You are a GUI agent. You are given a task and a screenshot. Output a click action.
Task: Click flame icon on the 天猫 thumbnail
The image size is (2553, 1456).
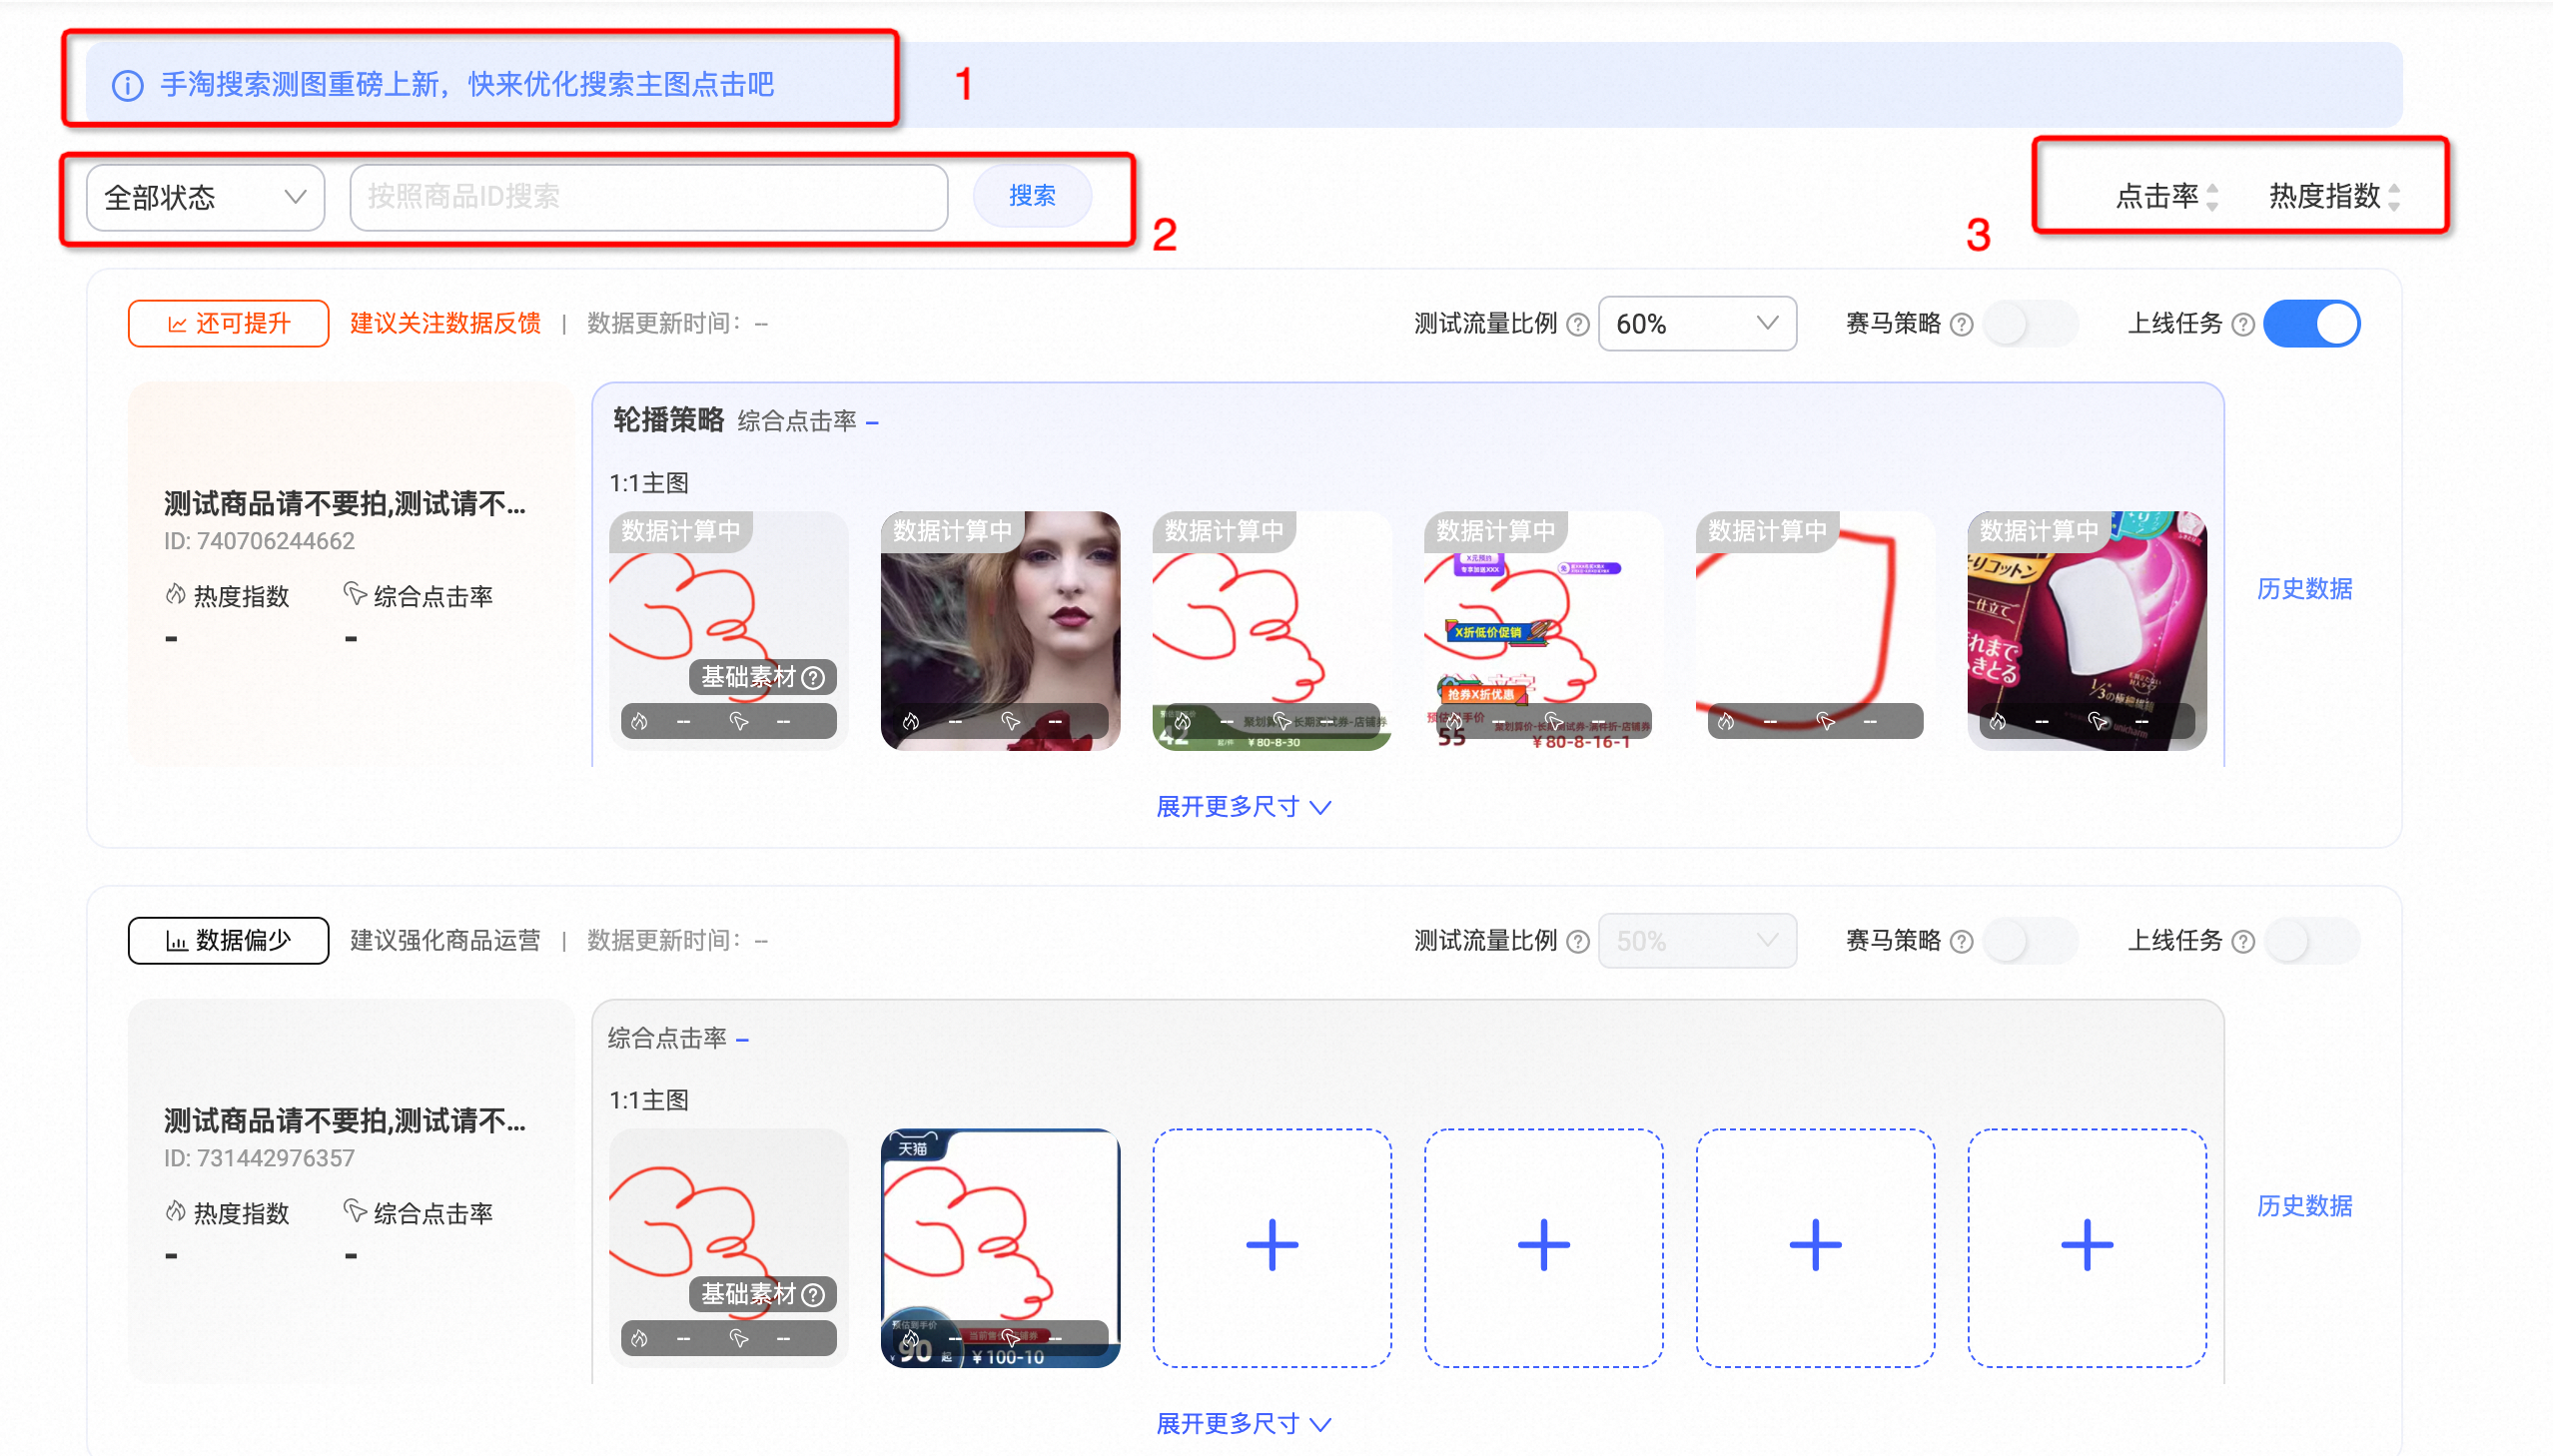[911, 1338]
